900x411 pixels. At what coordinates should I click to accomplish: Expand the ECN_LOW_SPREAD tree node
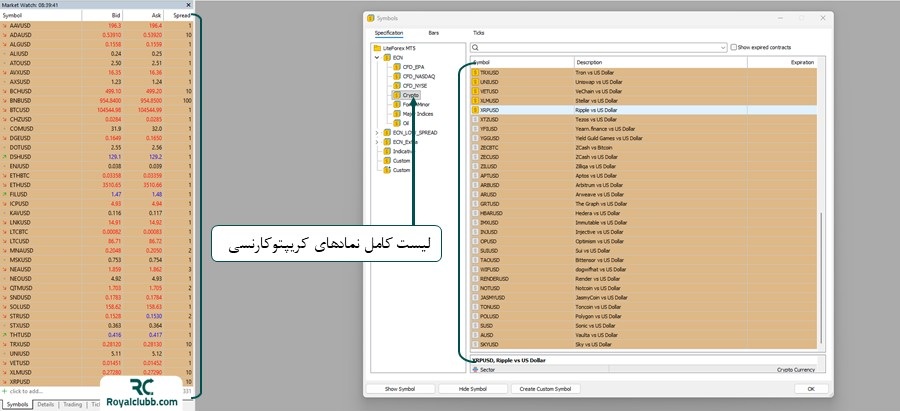pos(377,133)
